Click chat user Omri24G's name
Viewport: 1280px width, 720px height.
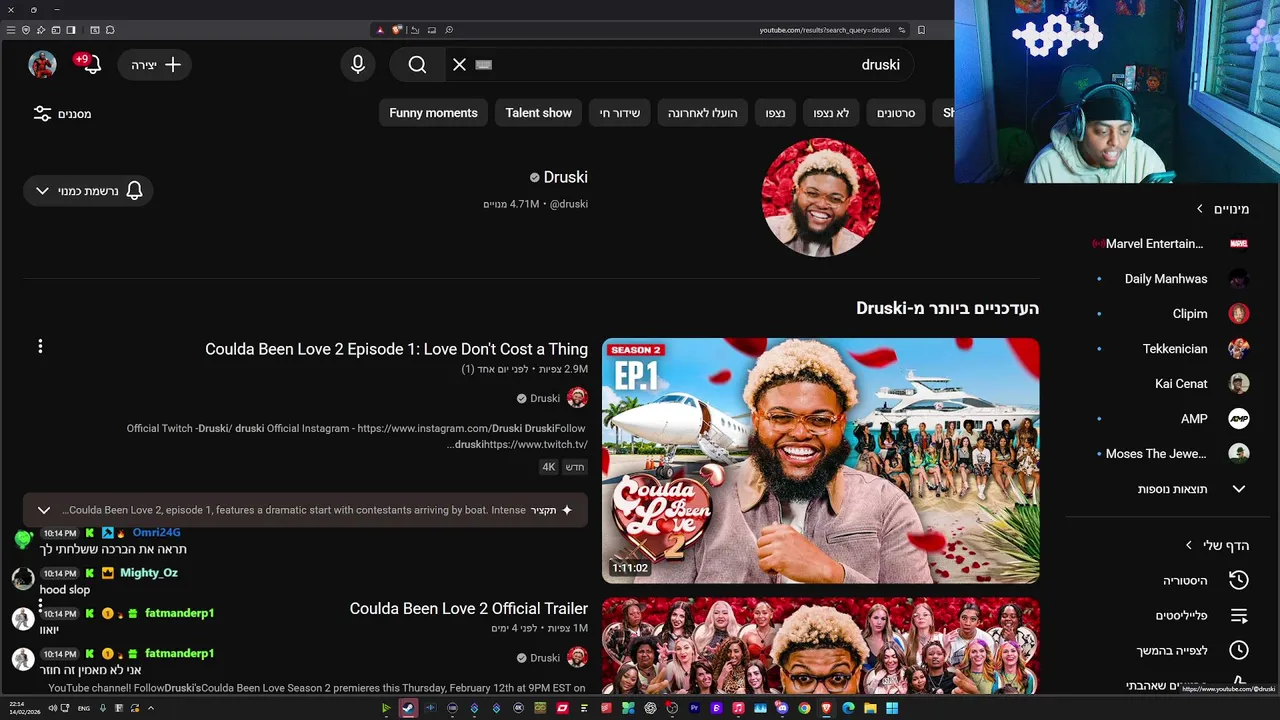pyautogui.click(x=156, y=533)
